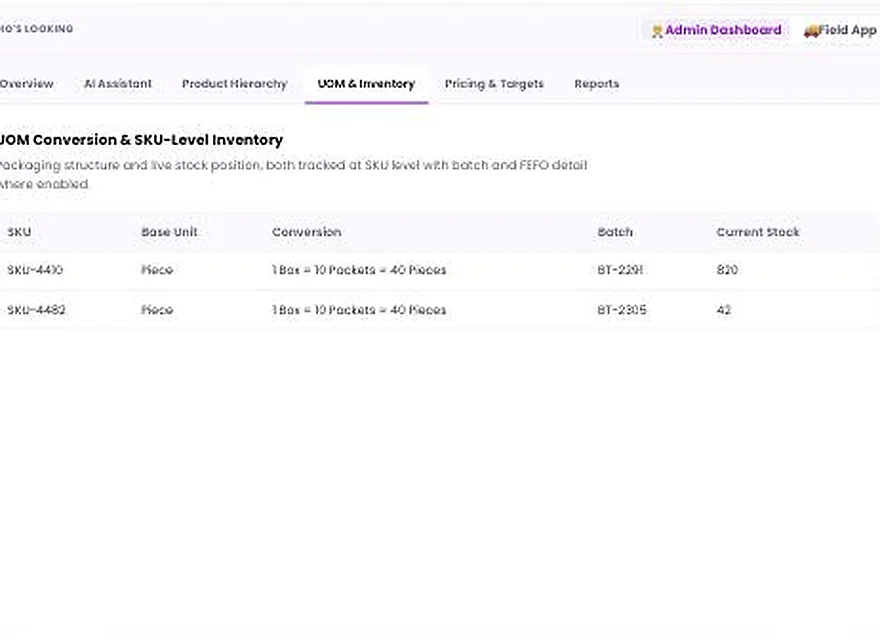This screenshot has width=880, height=640.
Task: Switch to the Reports tab
Action: 597,84
